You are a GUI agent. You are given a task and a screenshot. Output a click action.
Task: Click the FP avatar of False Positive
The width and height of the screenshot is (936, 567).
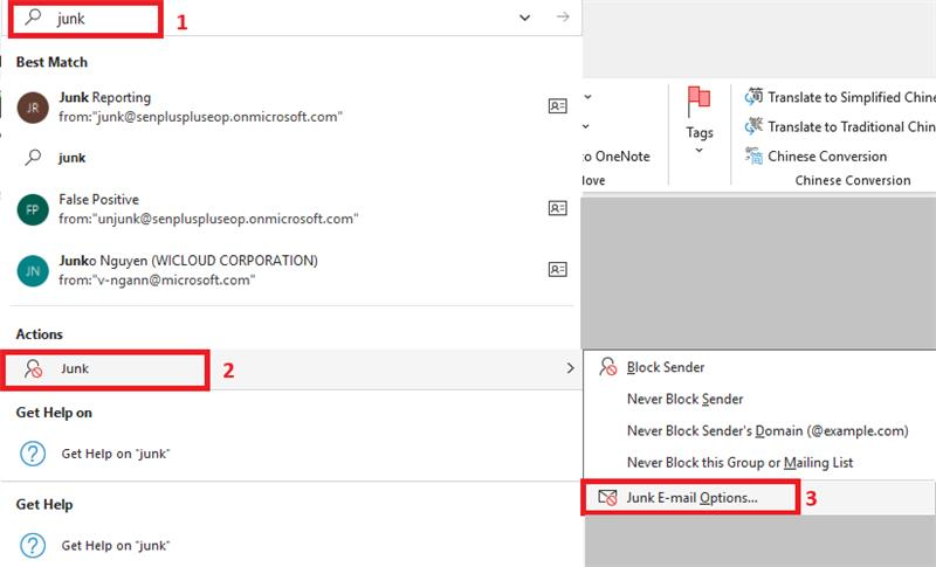tap(32, 209)
